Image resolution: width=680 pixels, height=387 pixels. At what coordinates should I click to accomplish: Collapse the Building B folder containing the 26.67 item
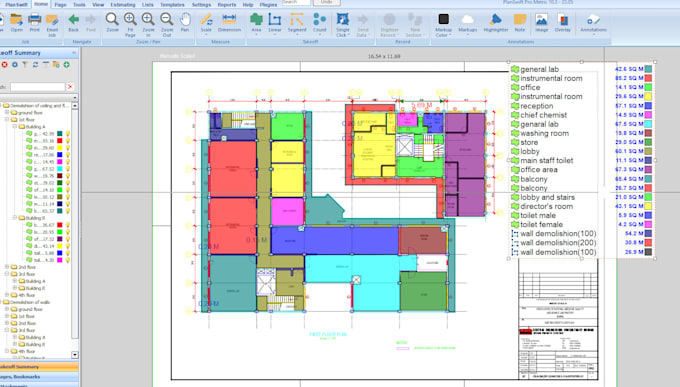click(15, 218)
